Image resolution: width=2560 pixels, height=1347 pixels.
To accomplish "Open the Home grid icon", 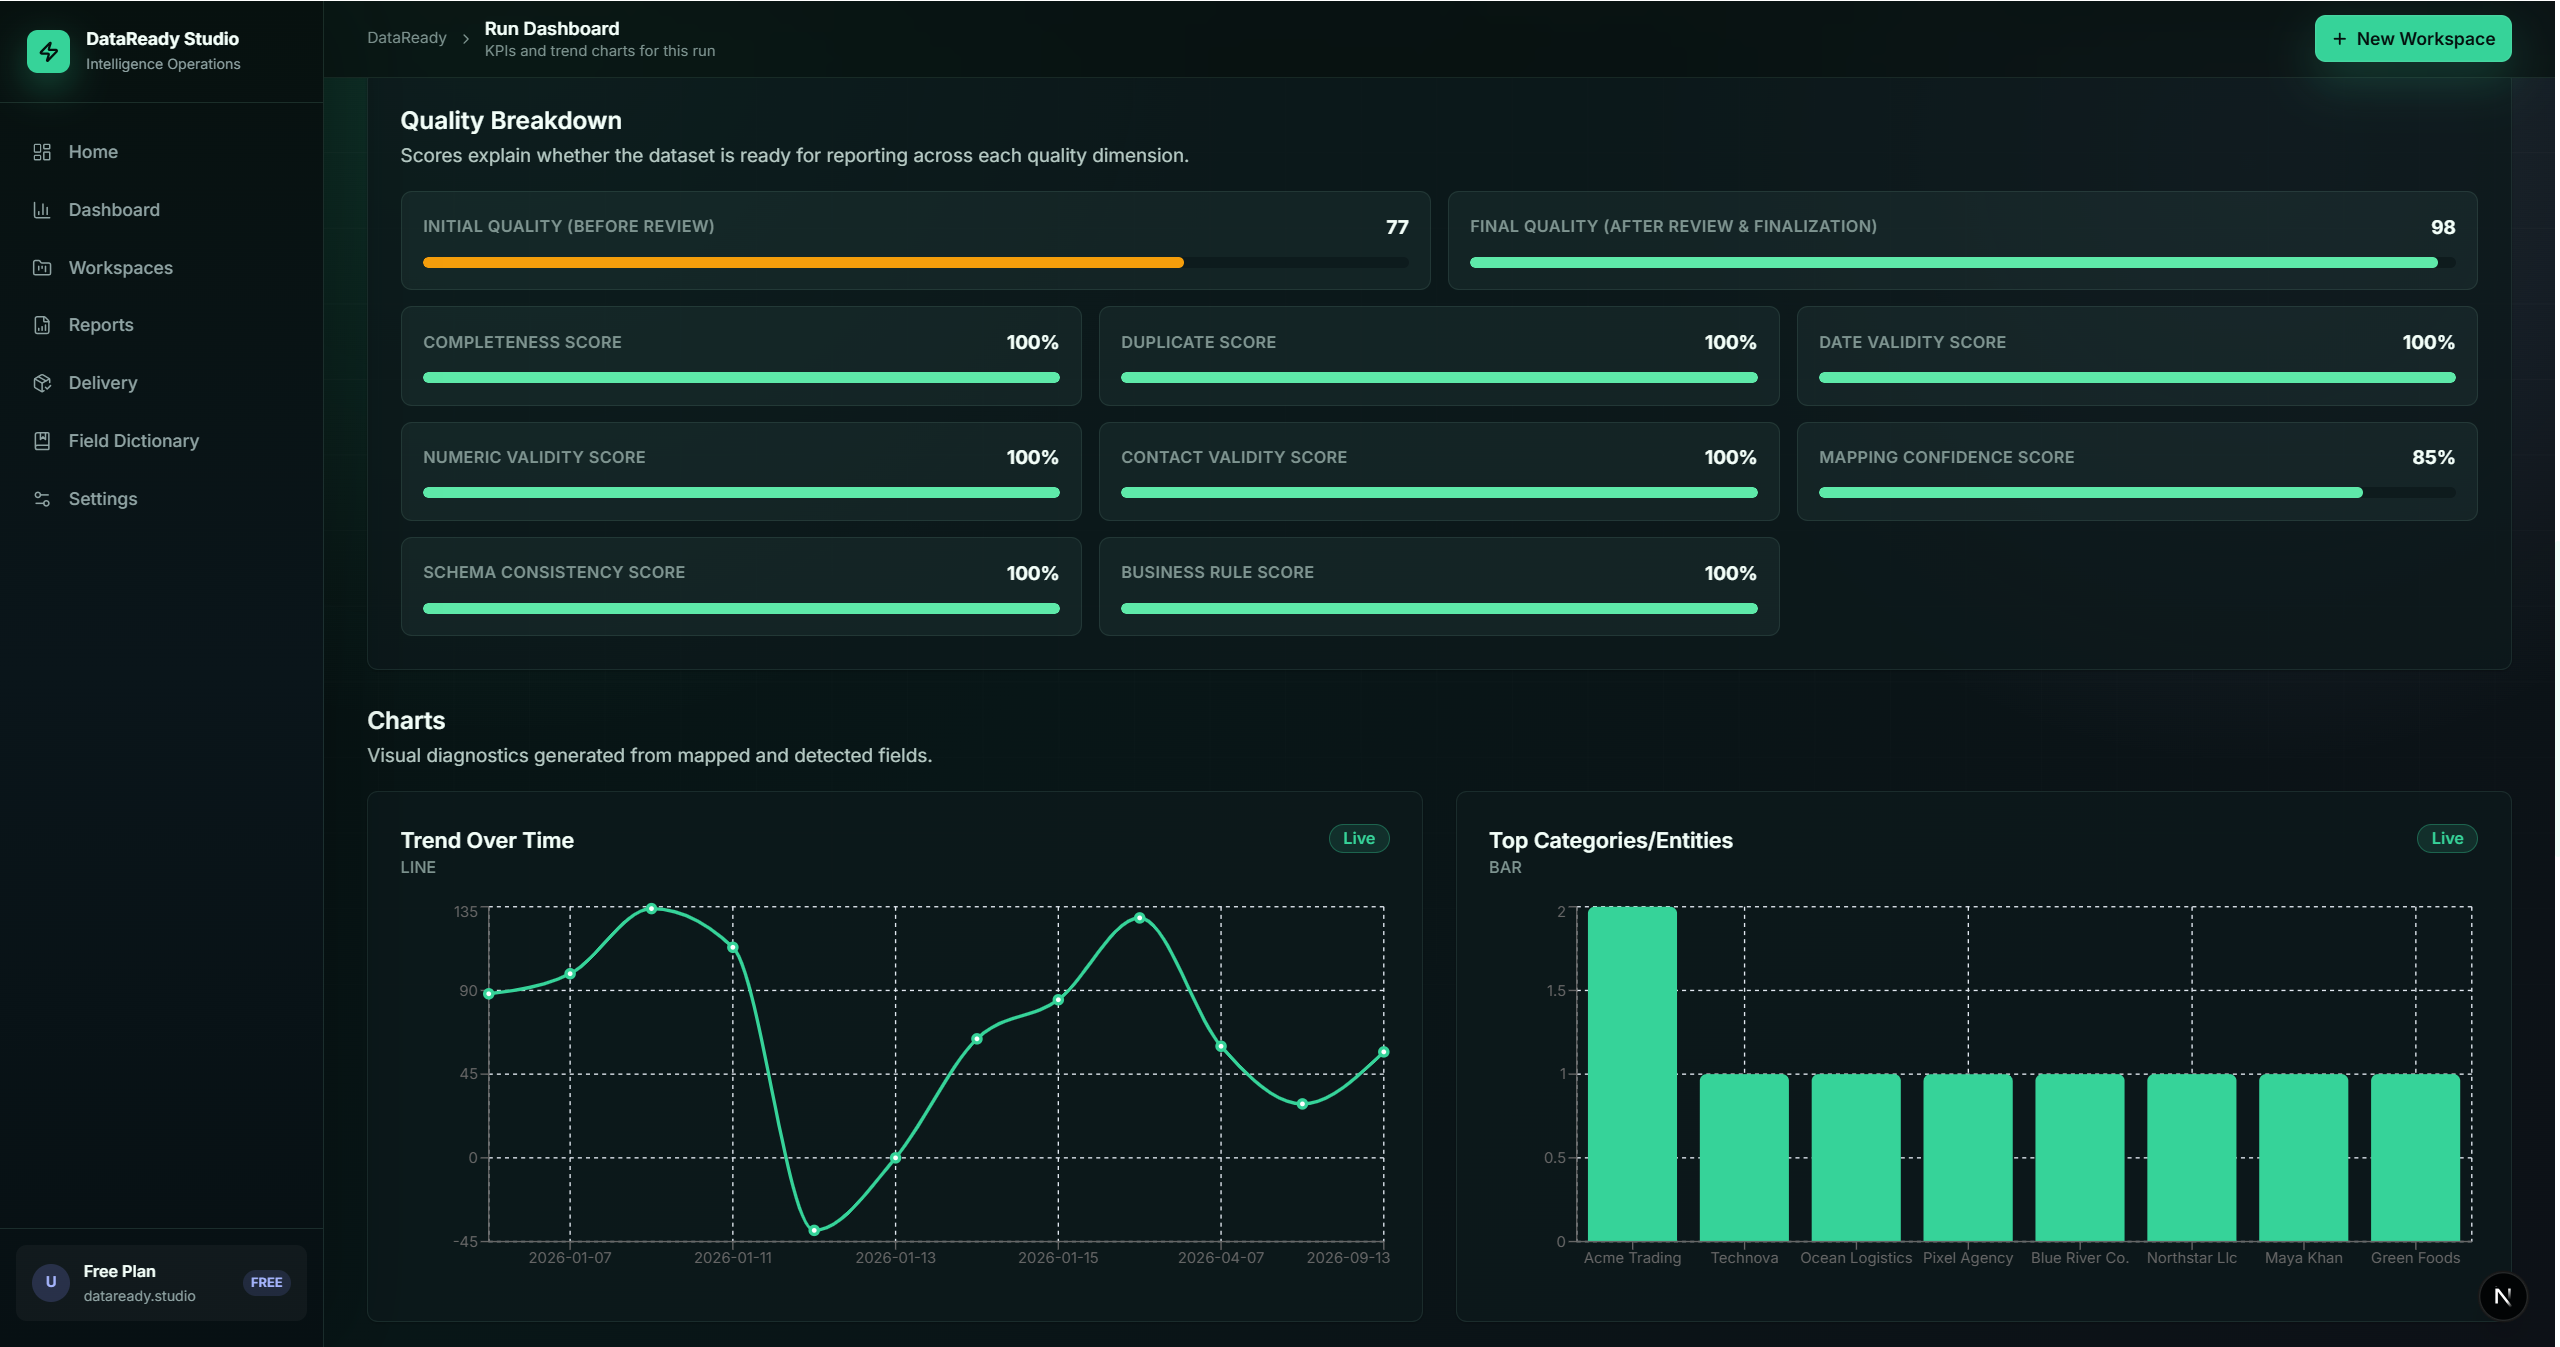I will click(42, 152).
